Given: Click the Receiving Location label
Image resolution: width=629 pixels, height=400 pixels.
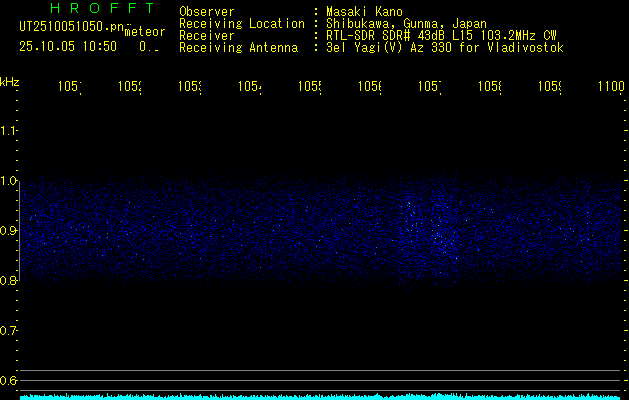Looking at the screenshot, I should 241,23.
